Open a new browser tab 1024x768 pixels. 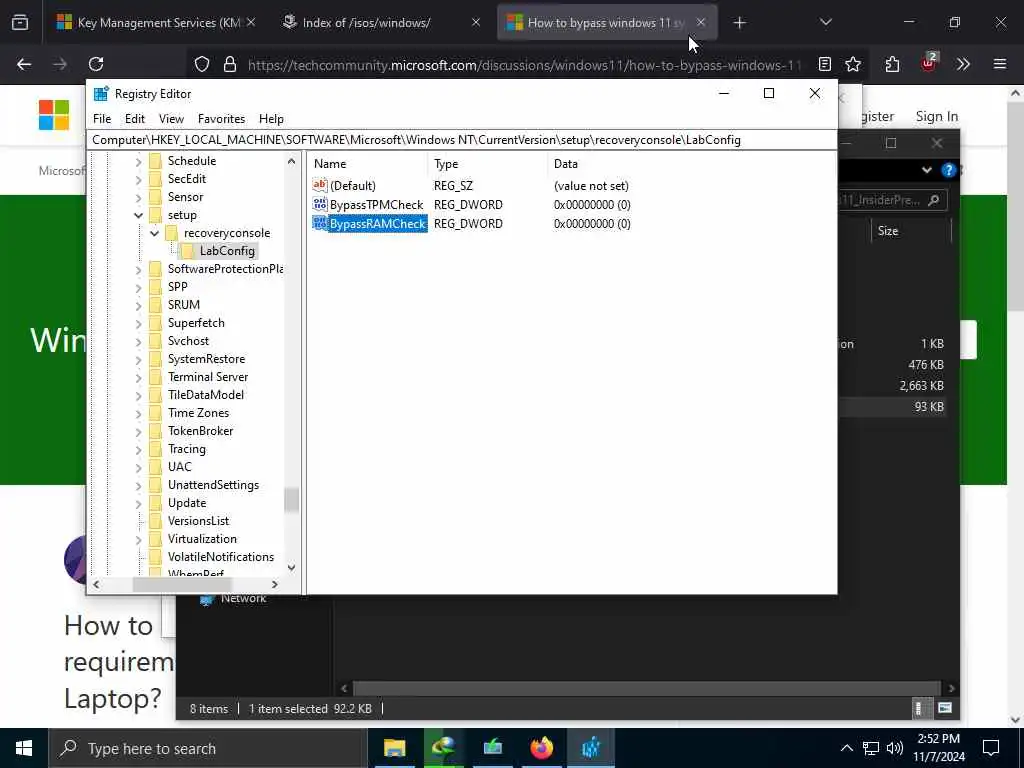click(739, 23)
